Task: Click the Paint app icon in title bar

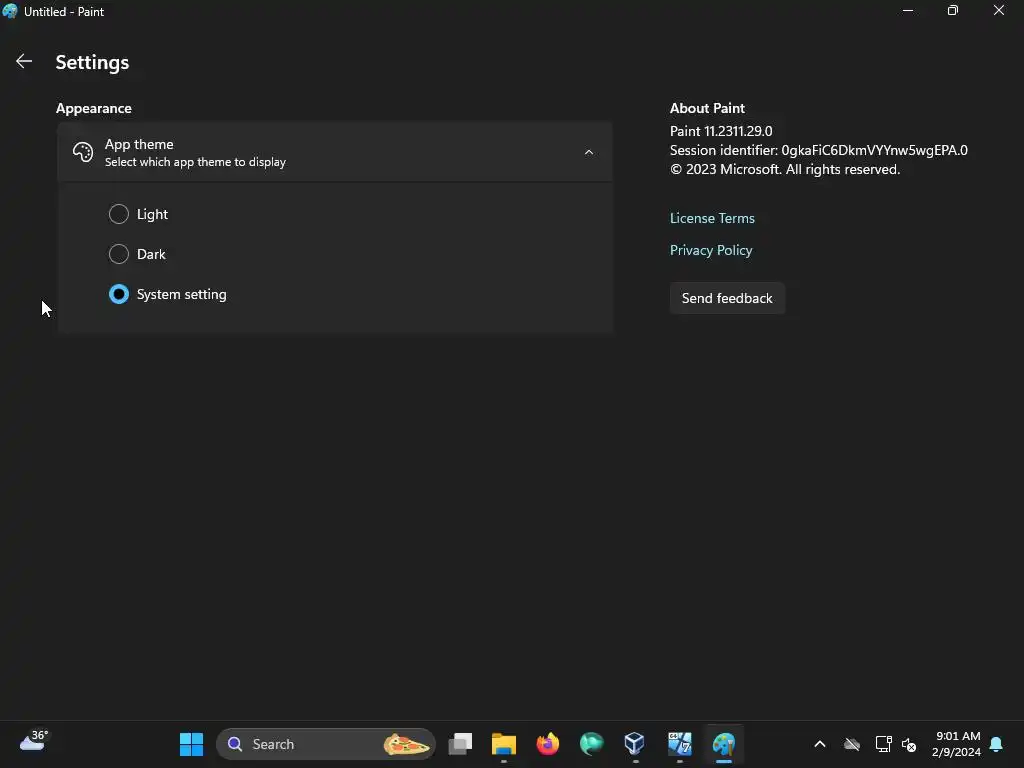Action: 10,11
